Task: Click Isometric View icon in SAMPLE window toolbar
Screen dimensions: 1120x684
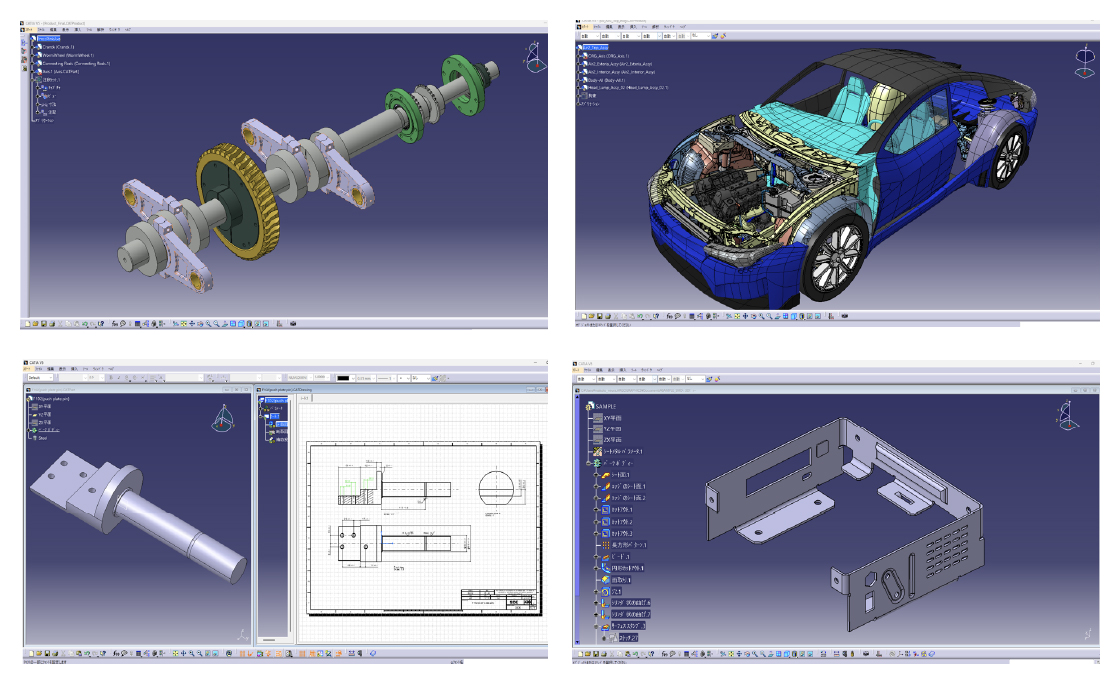Action: [x=786, y=654]
